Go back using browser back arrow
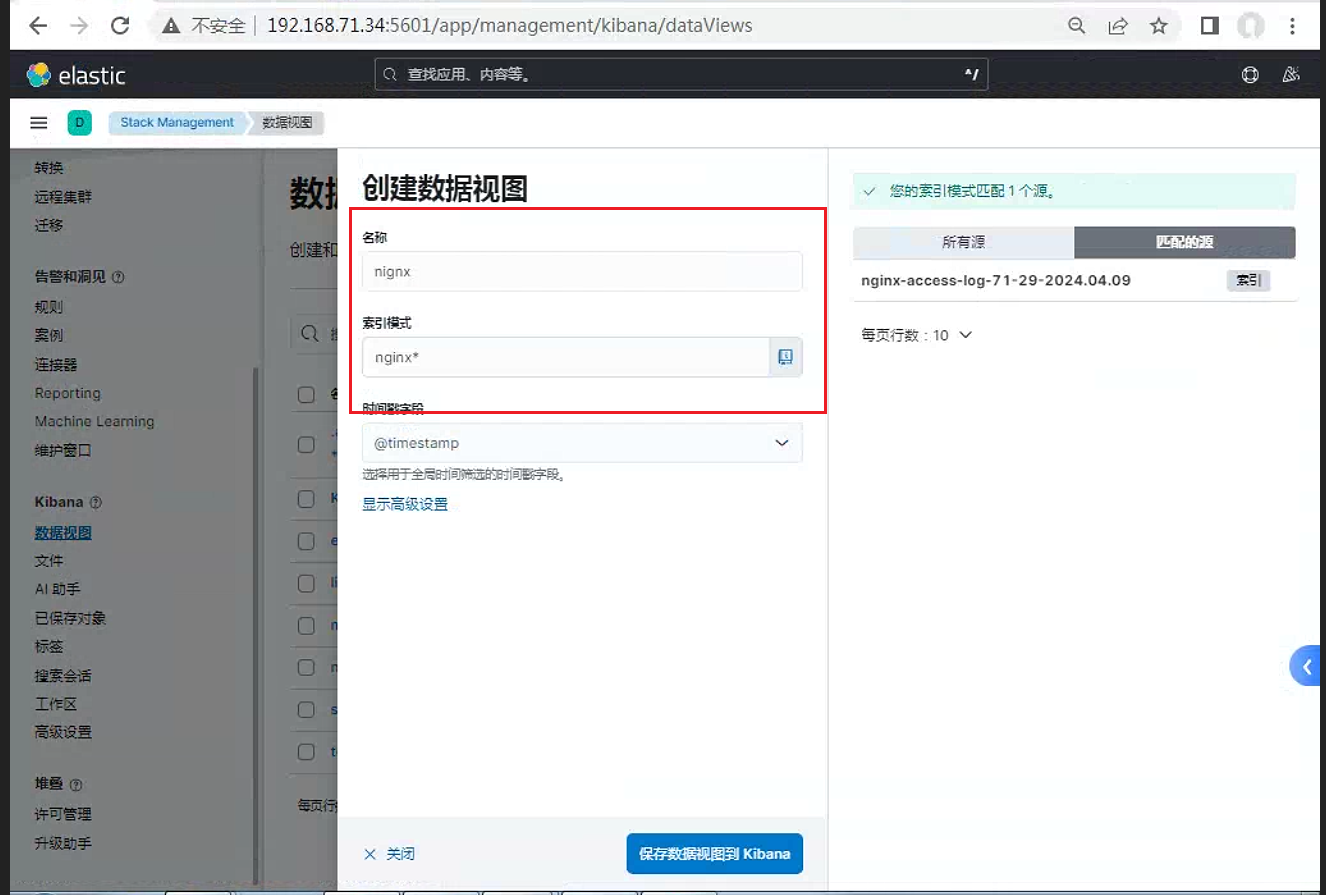 coord(38,26)
